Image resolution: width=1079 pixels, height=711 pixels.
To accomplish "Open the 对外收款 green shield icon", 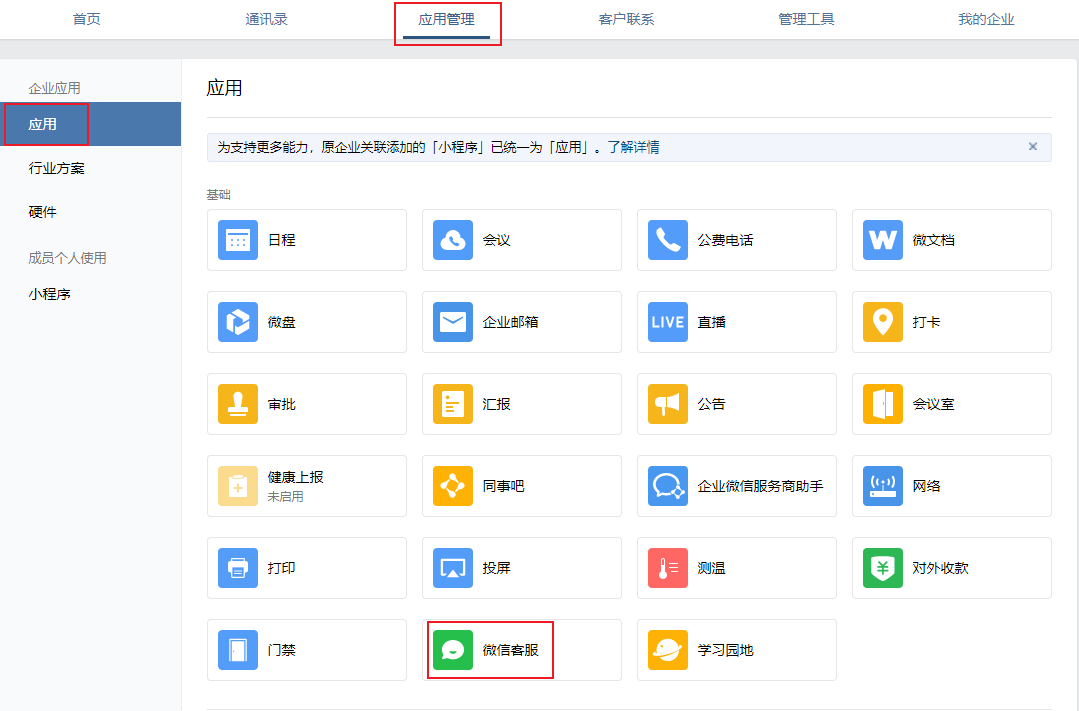I will coord(883,567).
